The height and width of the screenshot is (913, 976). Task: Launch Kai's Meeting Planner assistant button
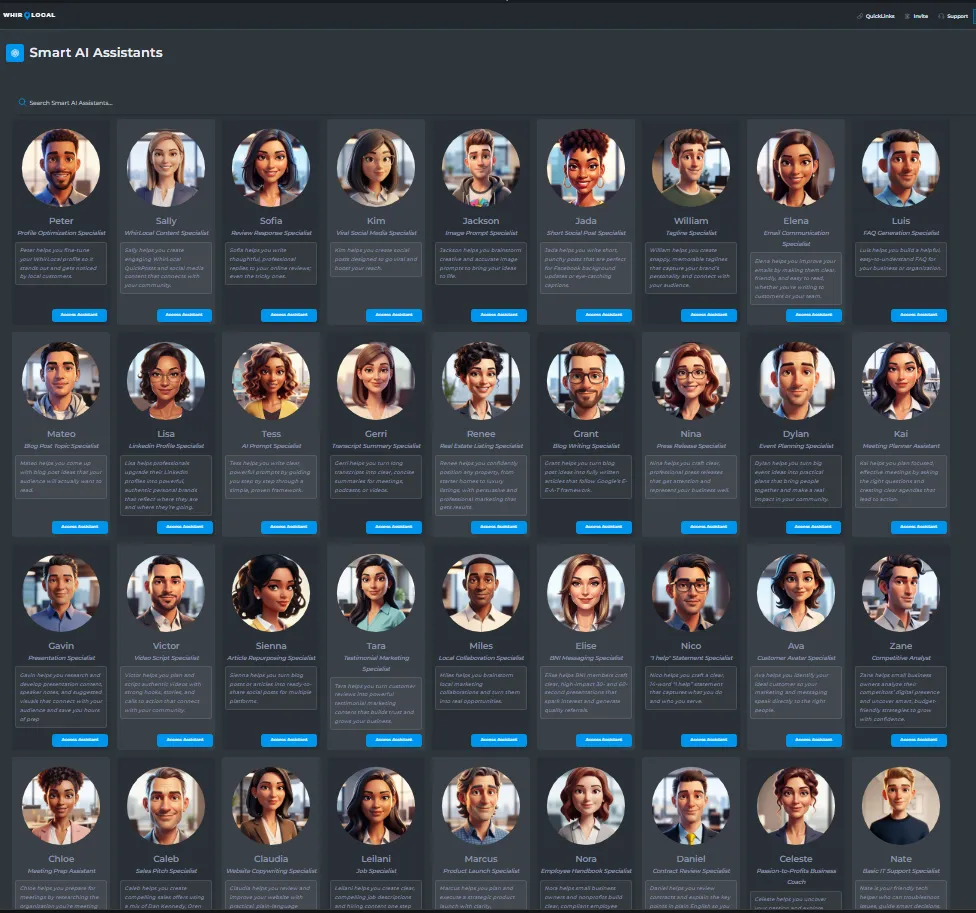tap(919, 528)
